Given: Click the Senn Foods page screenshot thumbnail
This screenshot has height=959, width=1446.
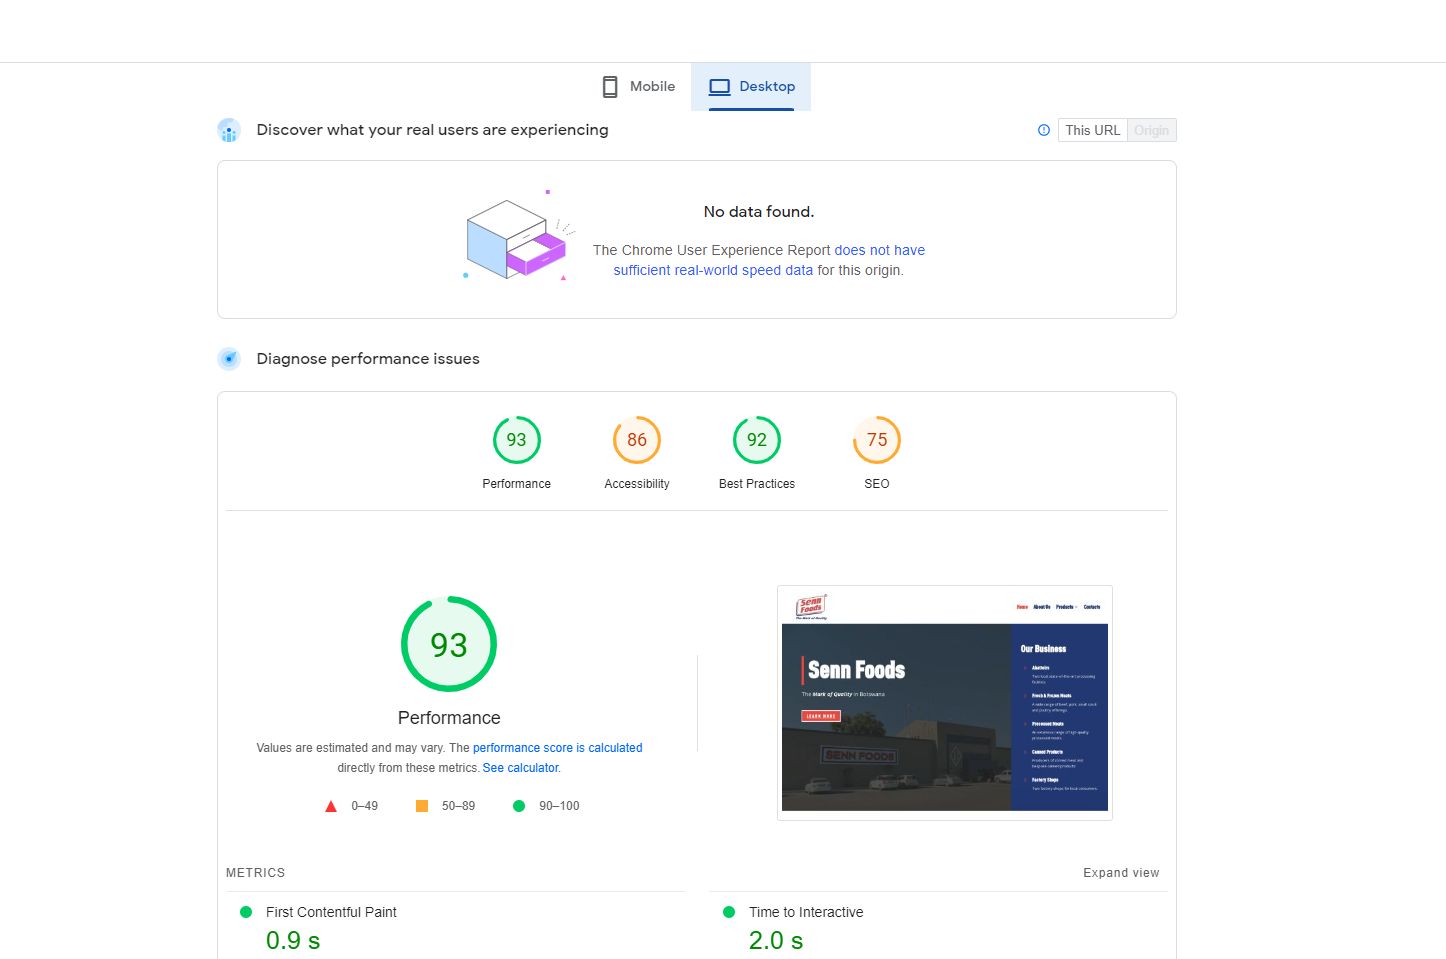Looking at the screenshot, I should click(944, 703).
